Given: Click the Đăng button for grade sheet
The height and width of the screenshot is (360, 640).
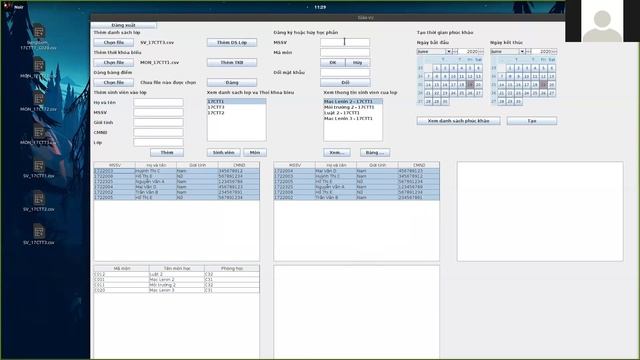Looking at the screenshot, I should click(232, 82).
